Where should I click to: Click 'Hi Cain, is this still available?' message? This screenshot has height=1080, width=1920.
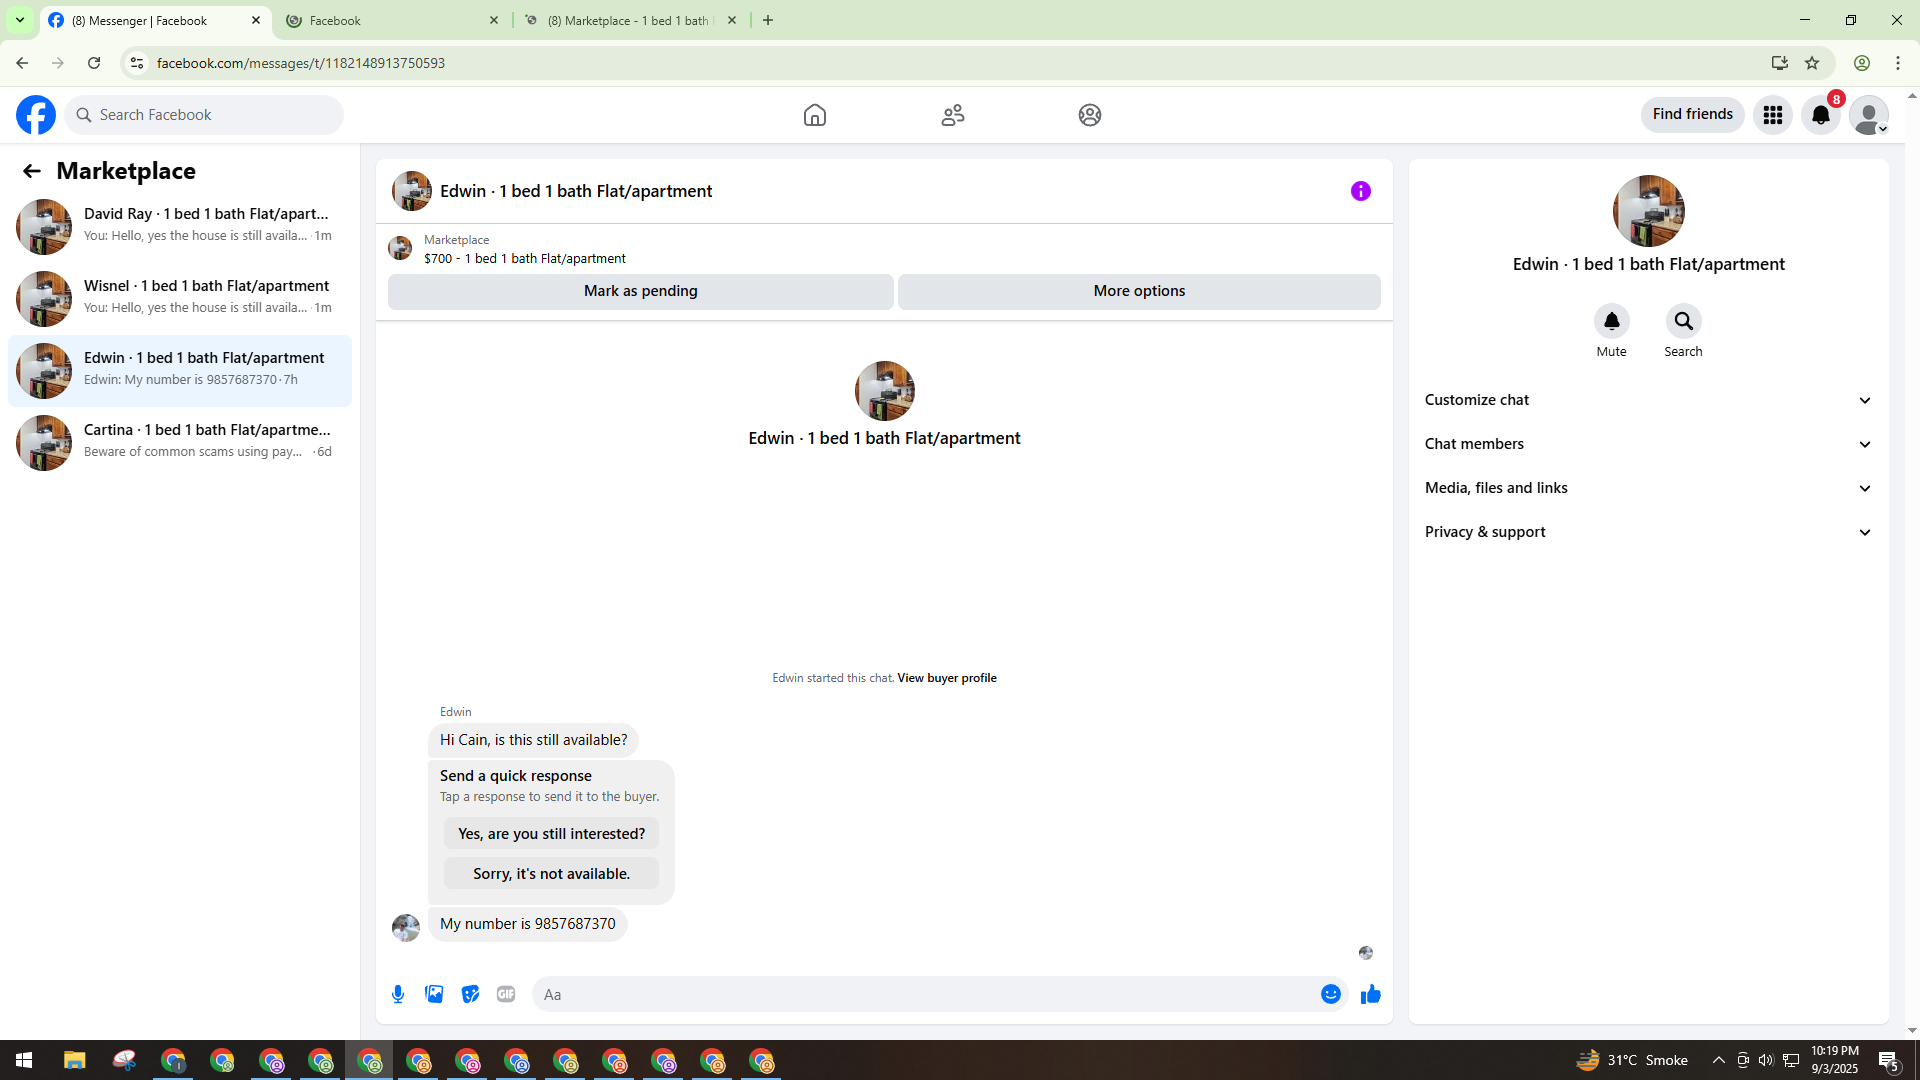pos(534,740)
